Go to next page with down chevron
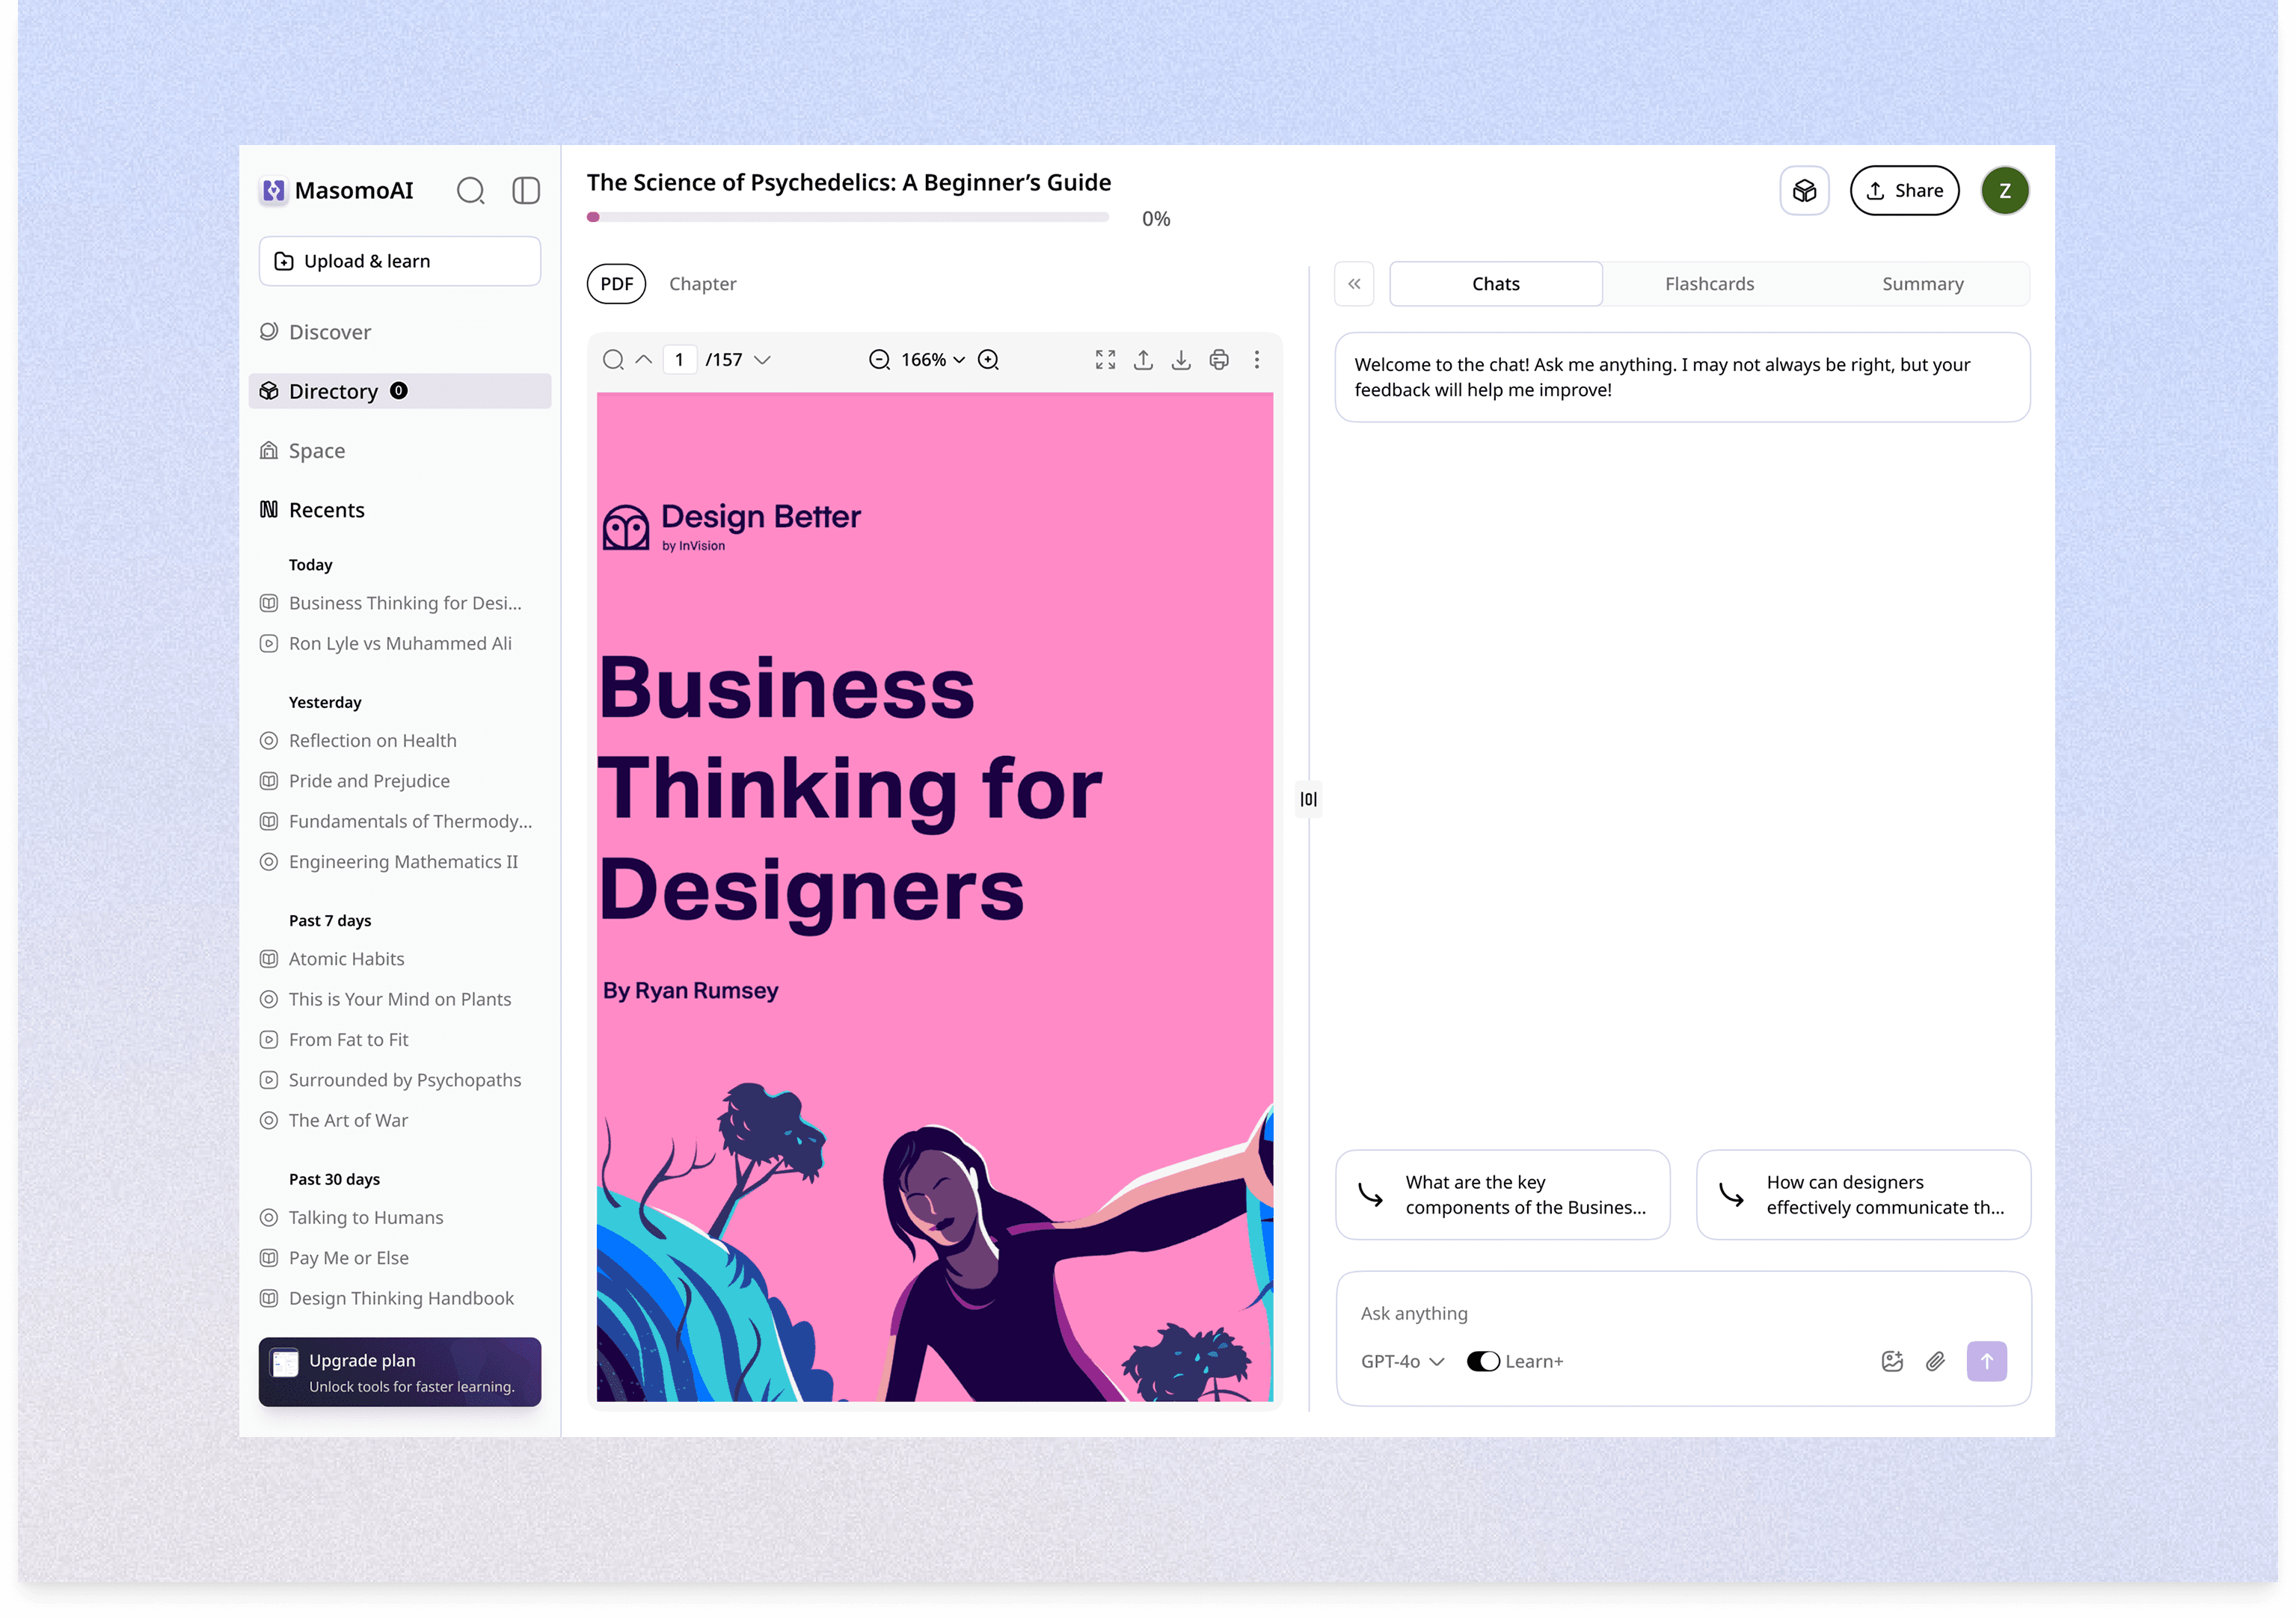This screenshot has height=1618, width=2296. point(763,360)
